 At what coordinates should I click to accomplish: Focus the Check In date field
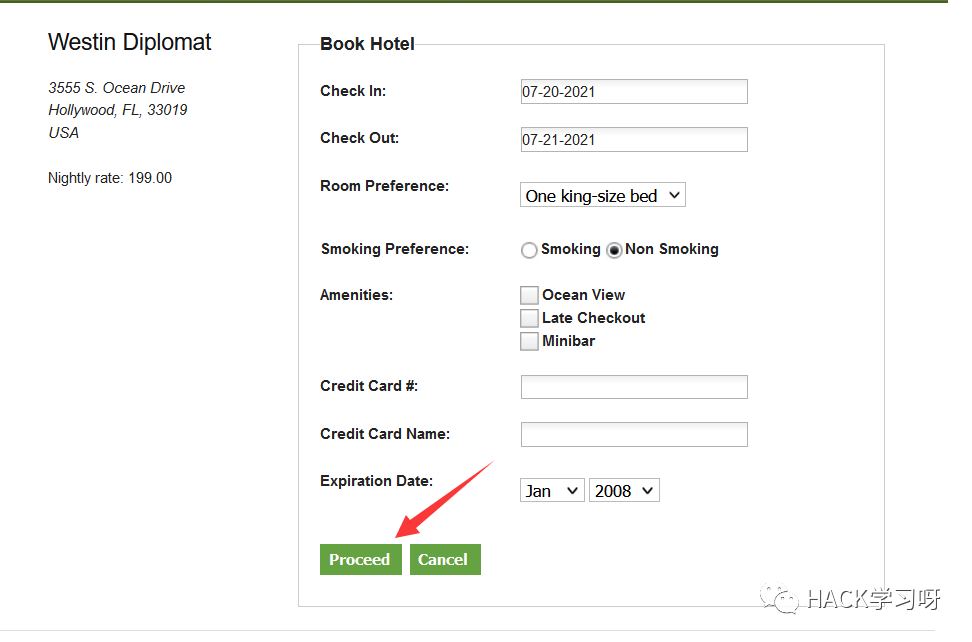point(634,92)
